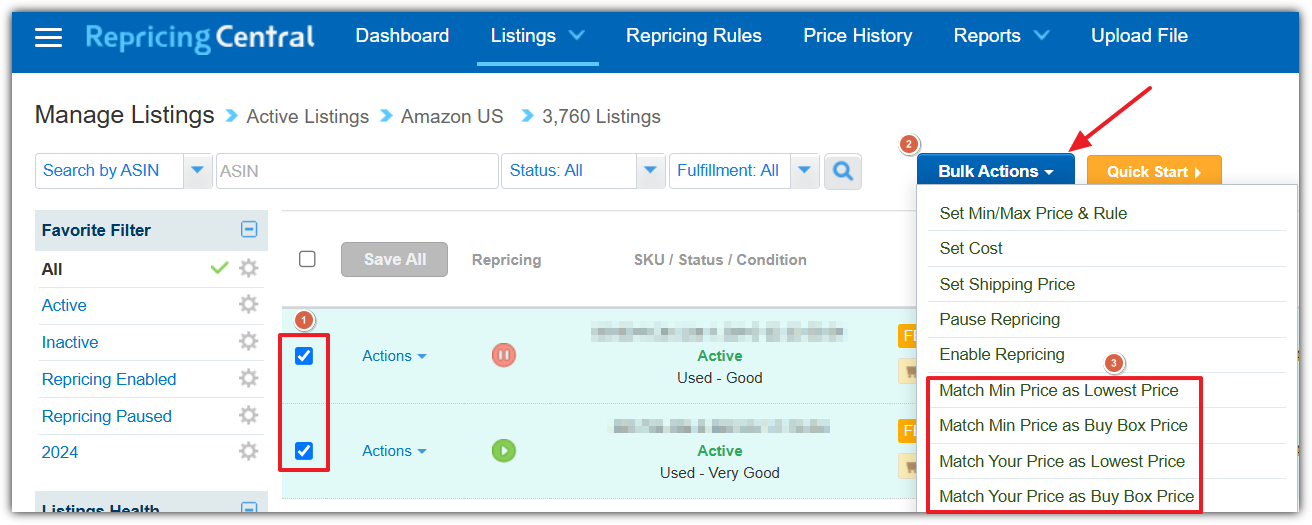Open the Price History tab
Image resolution: width=1312 pixels, height=525 pixels.
[x=858, y=36]
